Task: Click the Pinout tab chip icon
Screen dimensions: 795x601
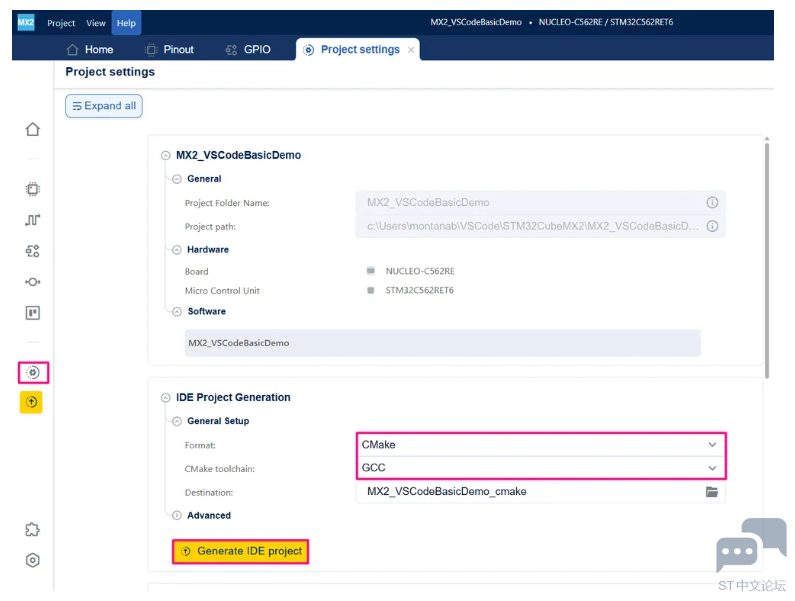Action: pyautogui.click(x=151, y=50)
